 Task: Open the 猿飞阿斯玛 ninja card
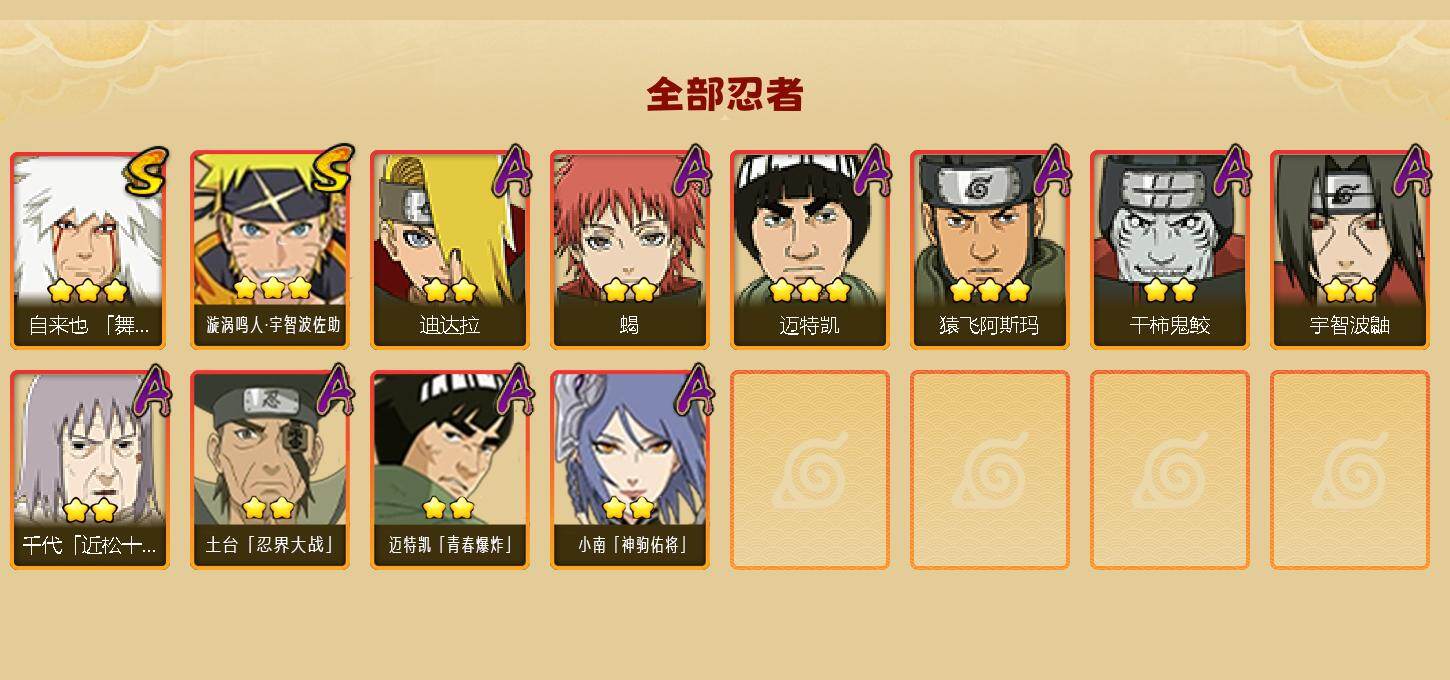pyautogui.click(x=990, y=250)
